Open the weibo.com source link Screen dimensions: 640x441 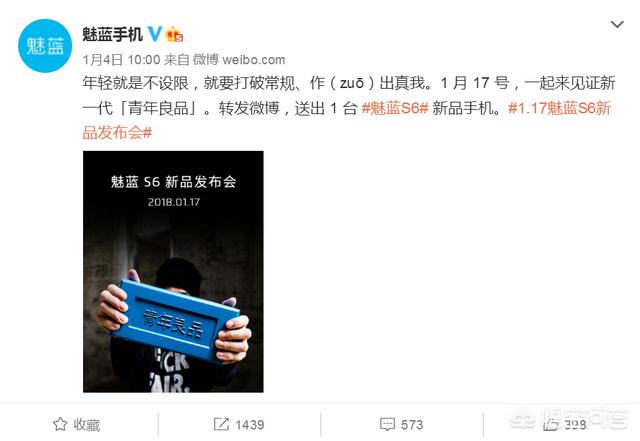(x=253, y=60)
